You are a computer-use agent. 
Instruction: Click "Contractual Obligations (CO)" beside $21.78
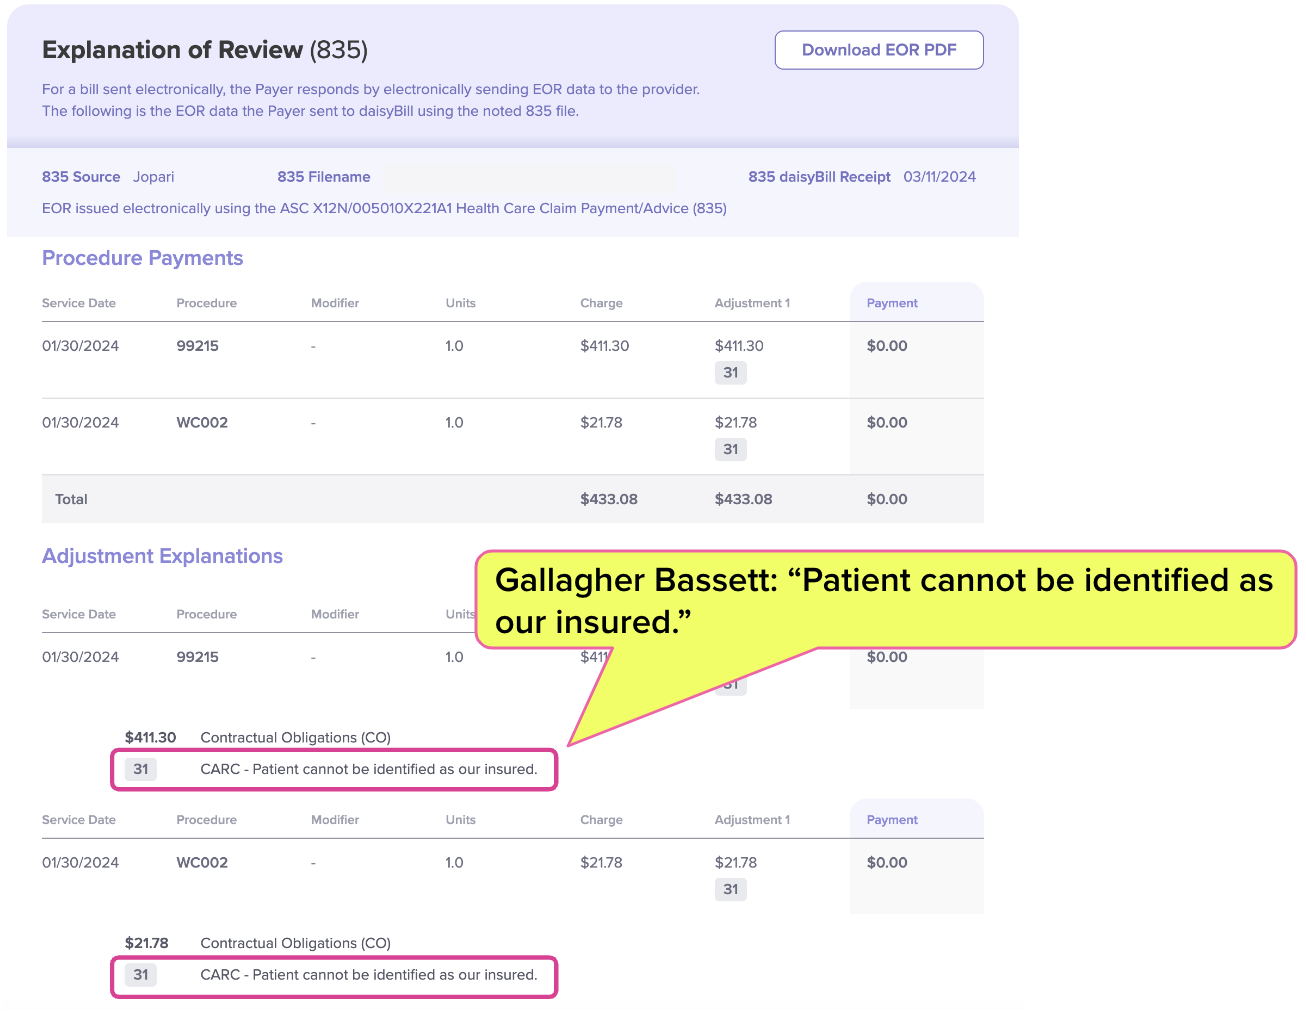pos(296,943)
